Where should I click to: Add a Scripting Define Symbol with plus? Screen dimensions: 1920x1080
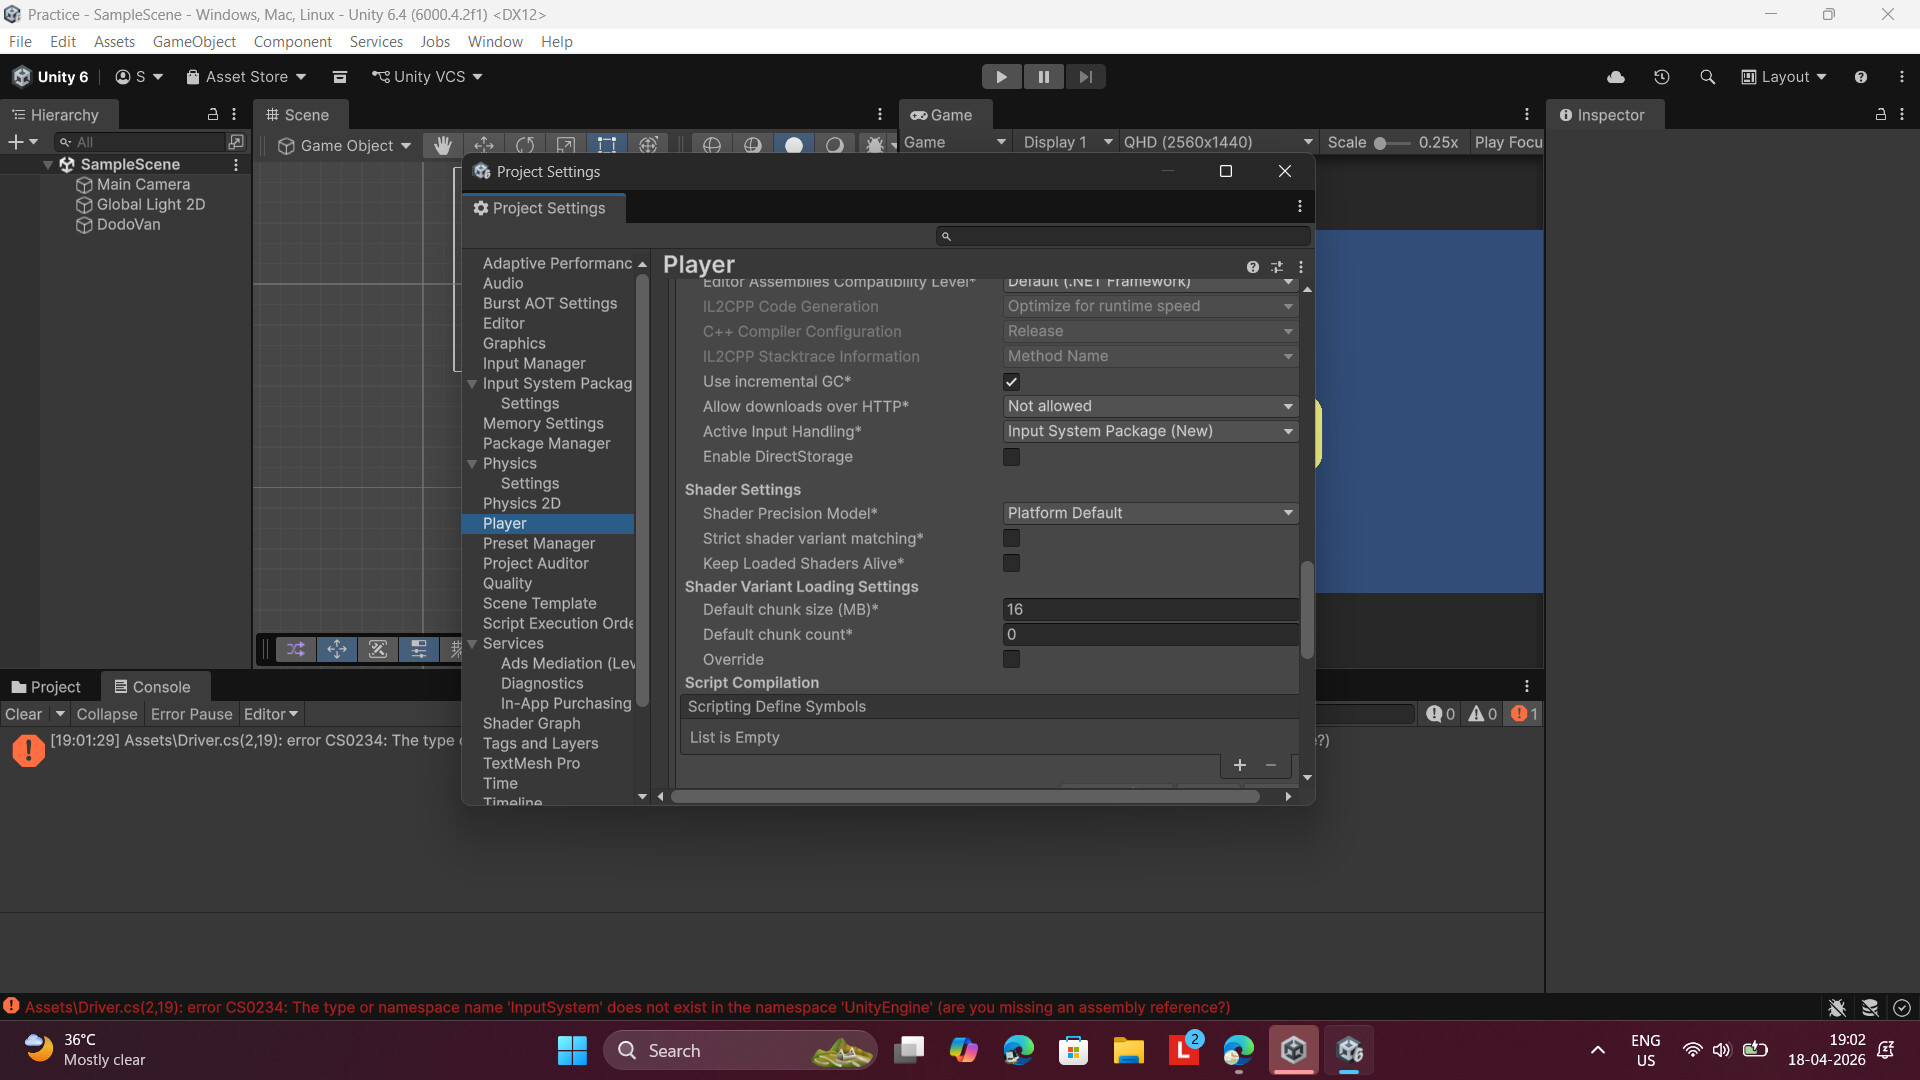click(1239, 765)
